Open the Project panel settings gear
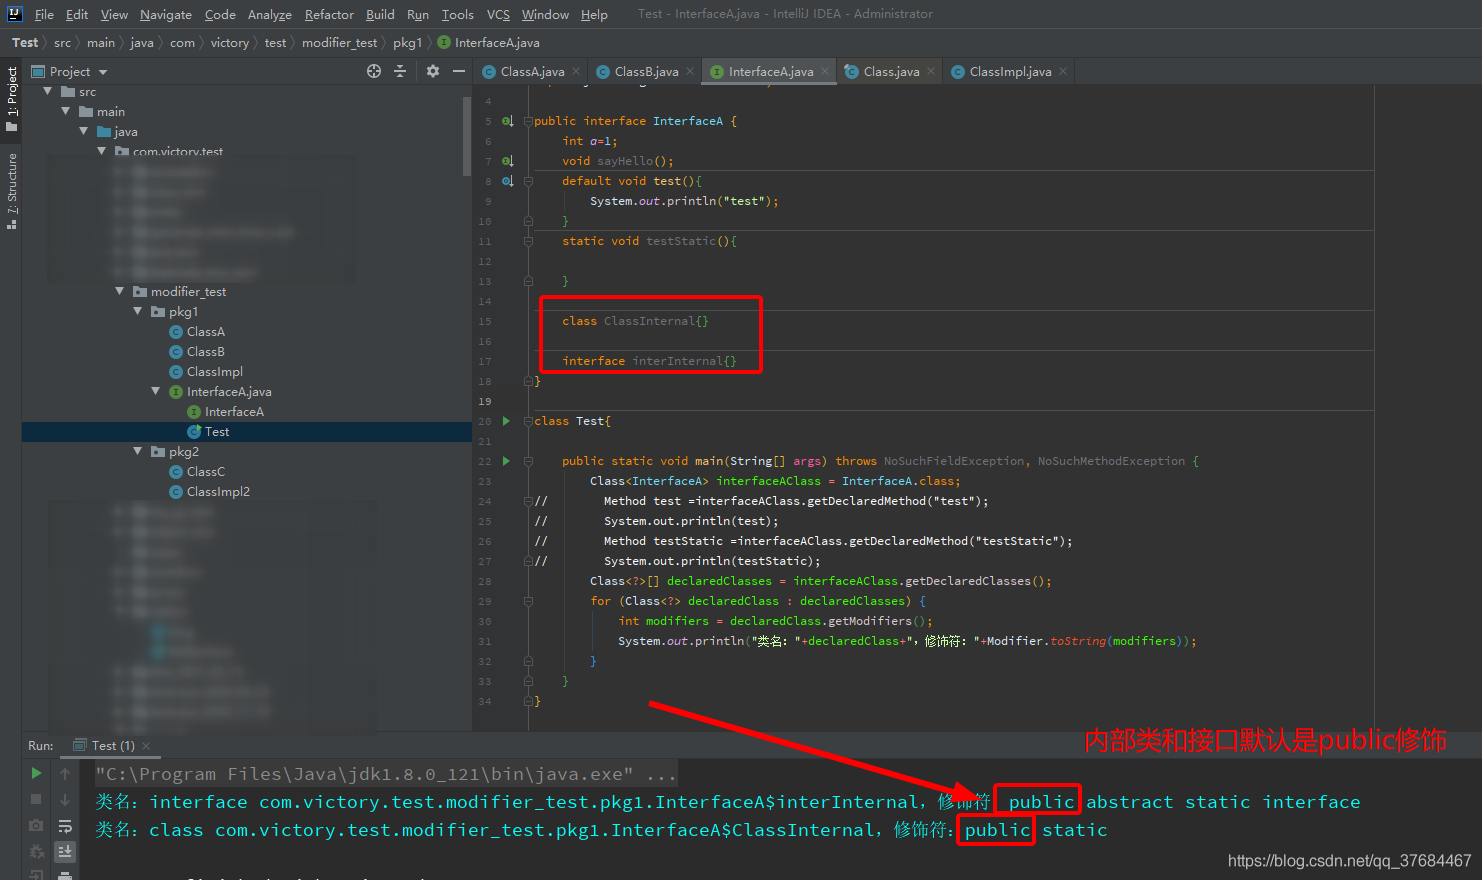 [433, 71]
